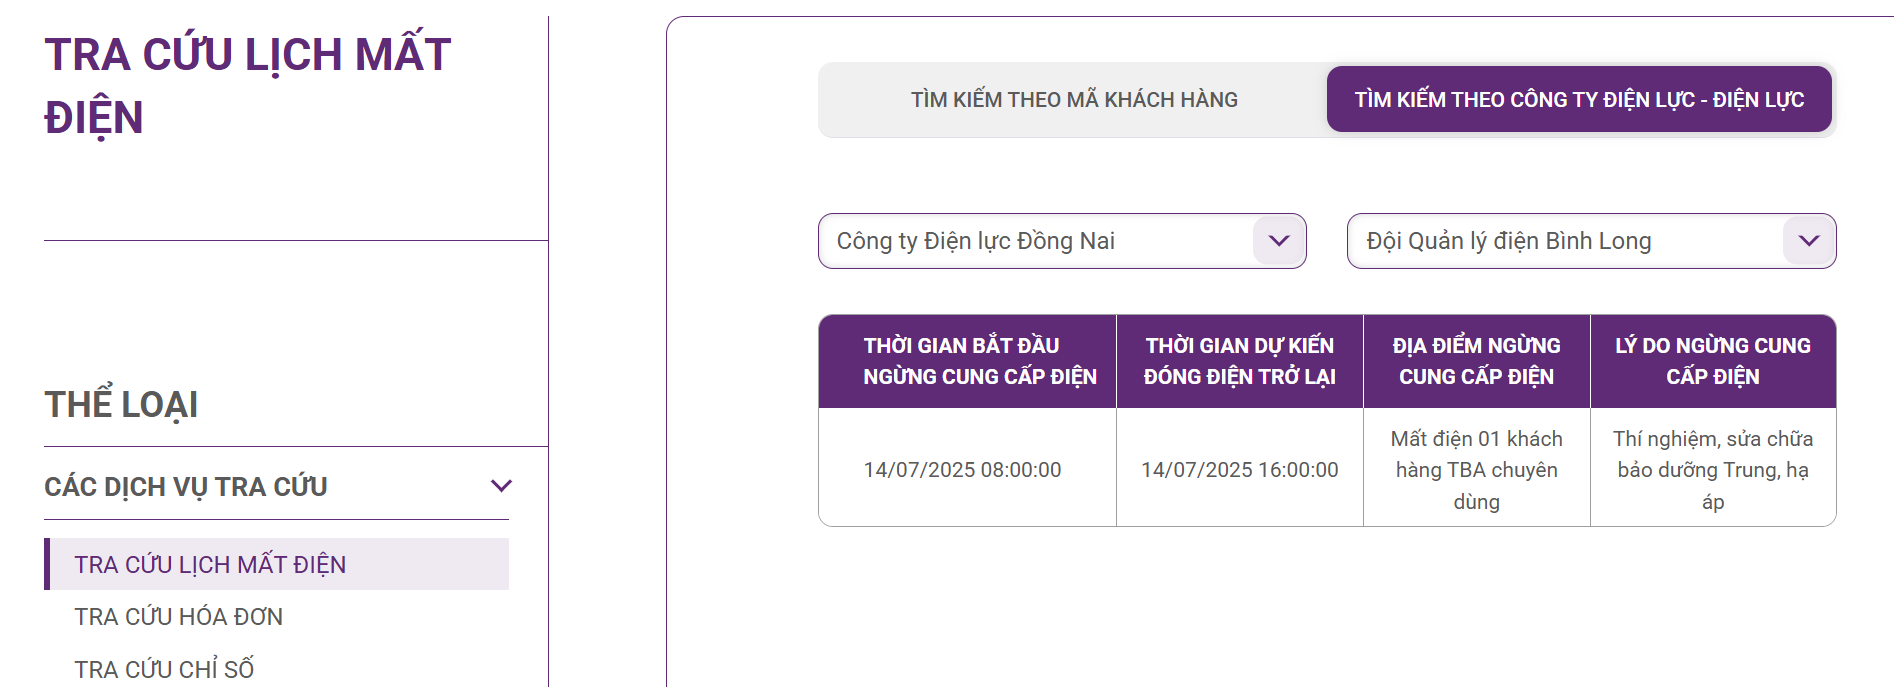Click ĐỊA ĐIỂM NGỪNG CUNG CẤP ĐIỆN header
This screenshot has width=1894, height=687.
pos(1477,361)
